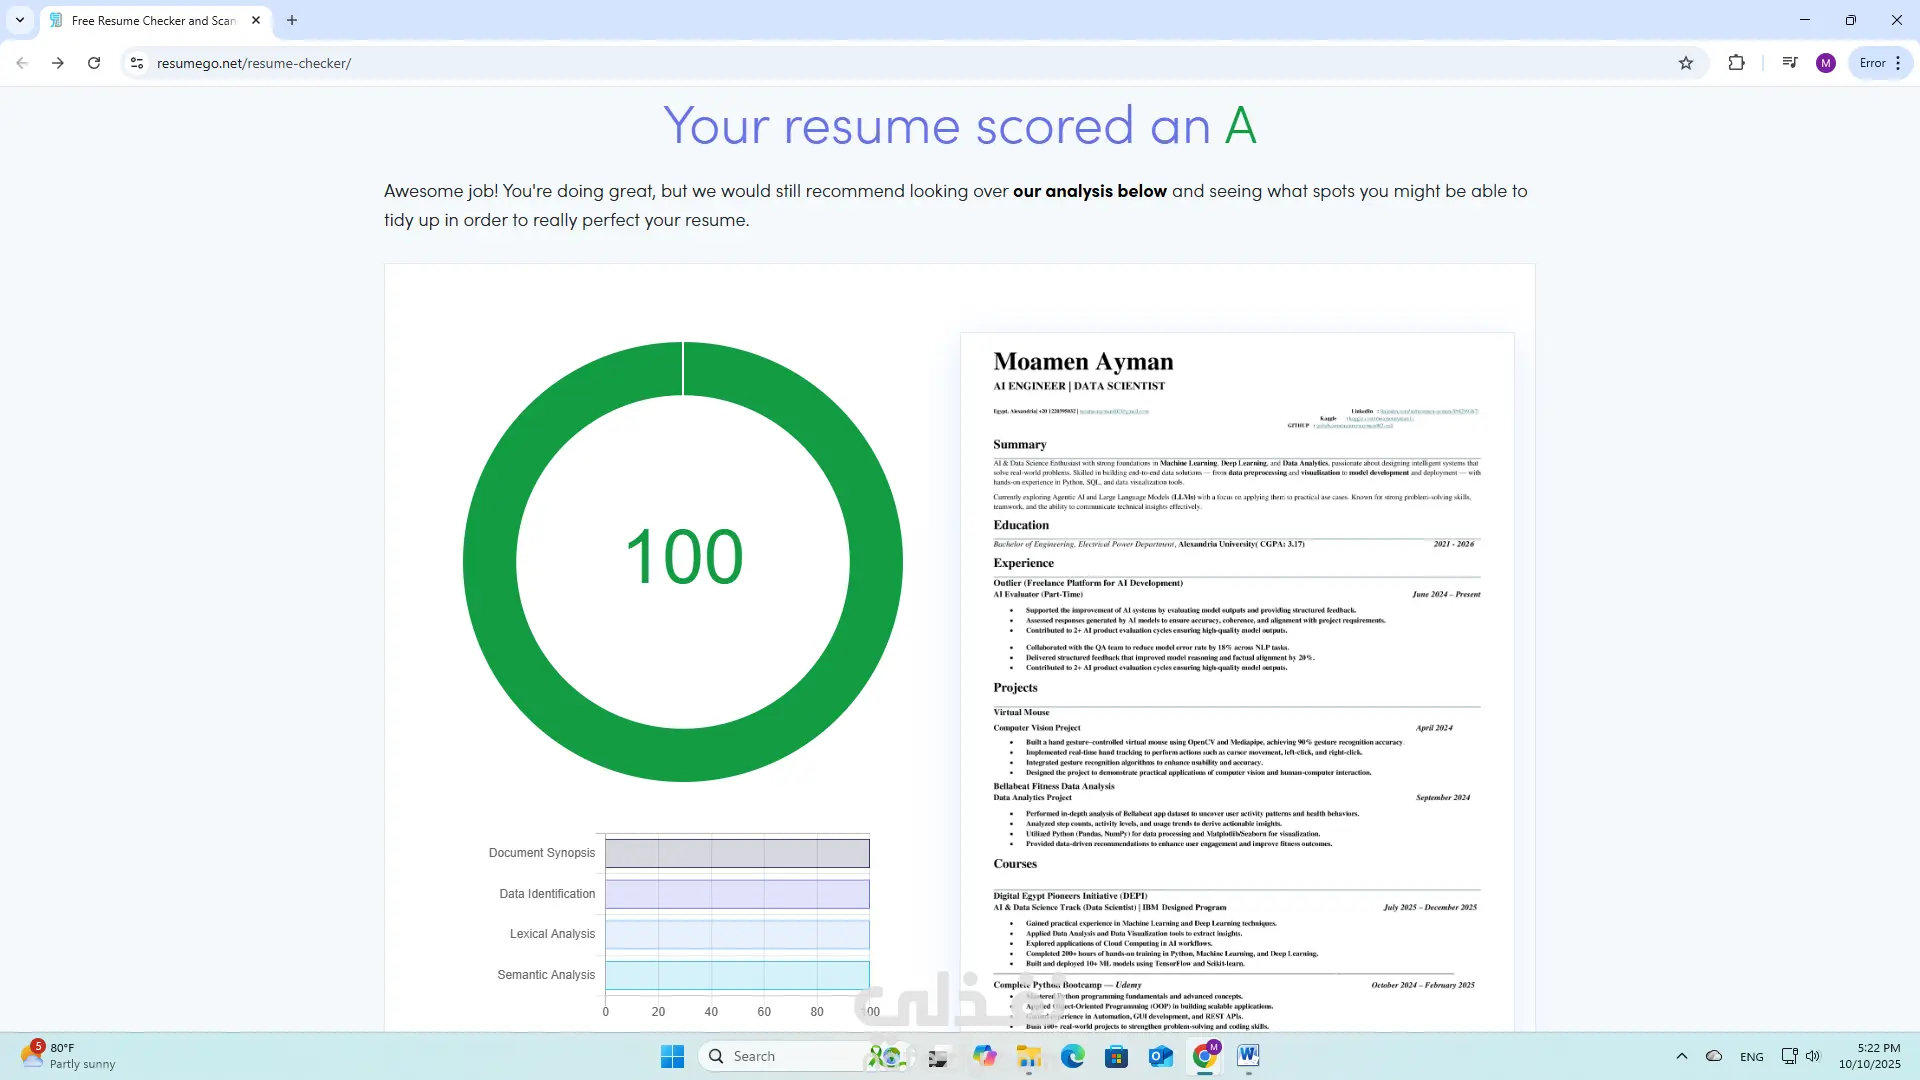The image size is (1920, 1080).
Task: Open Outlook from the taskbar
Action: click(1160, 1056)
